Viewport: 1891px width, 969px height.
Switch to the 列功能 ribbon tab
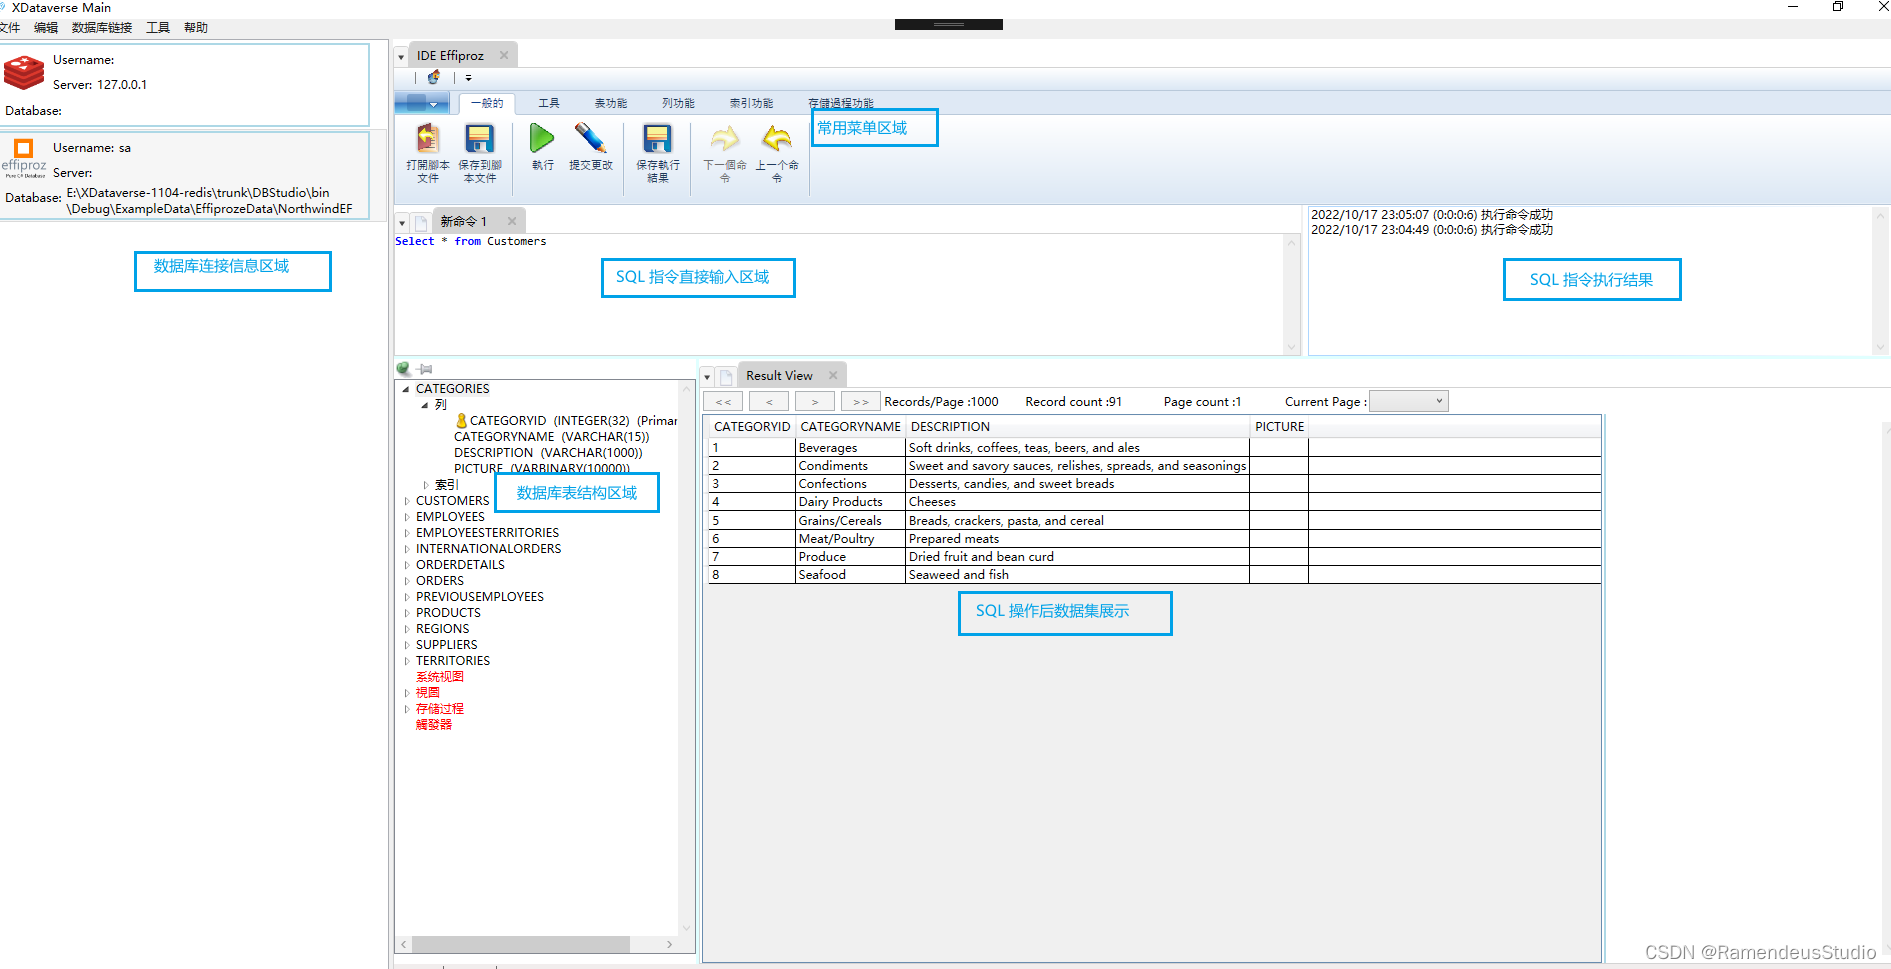(x=678, y=103)
